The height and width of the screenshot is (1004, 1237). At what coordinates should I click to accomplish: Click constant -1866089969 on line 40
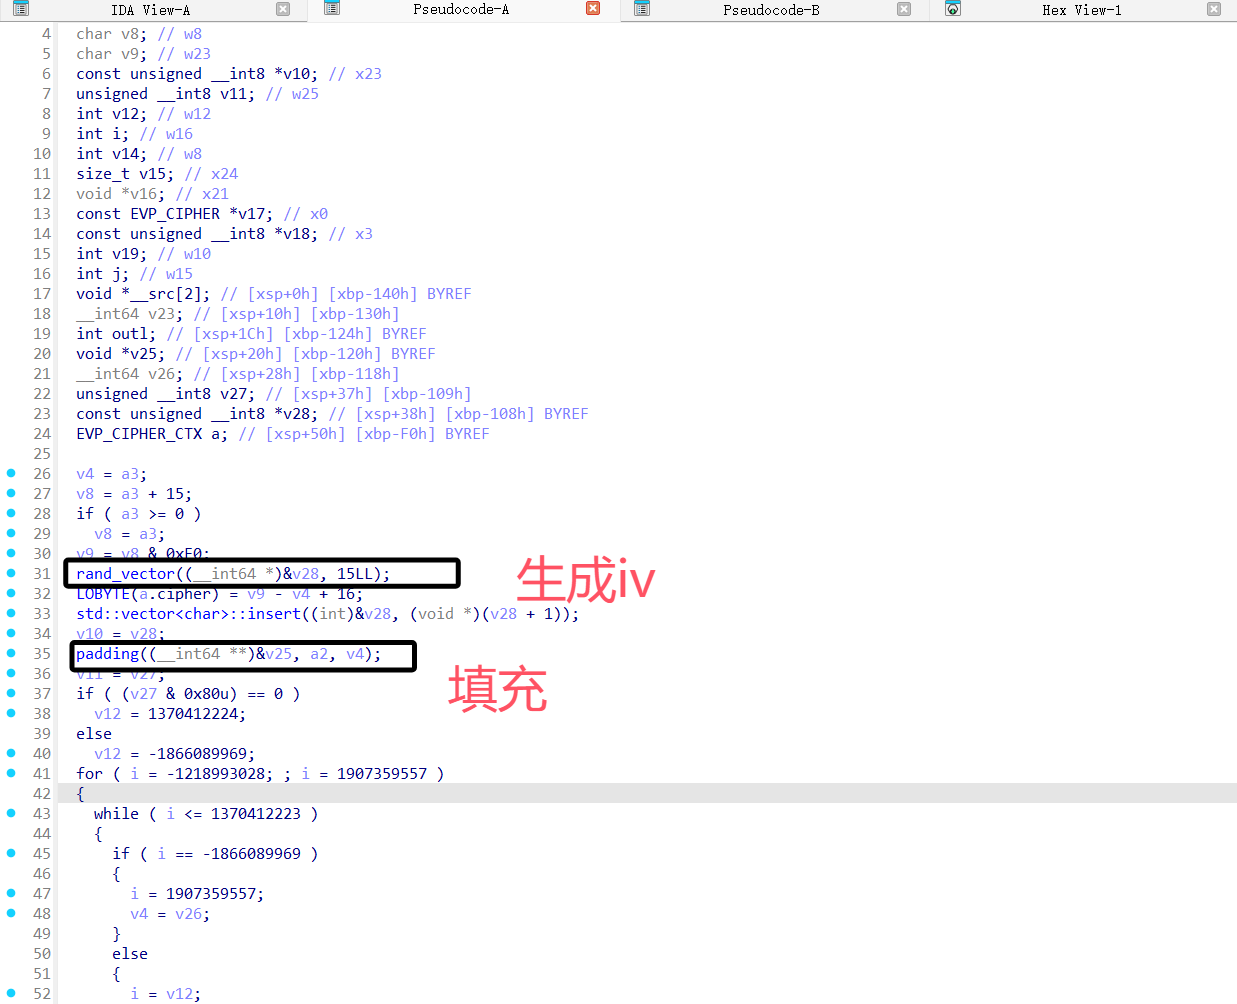[197, 754]
